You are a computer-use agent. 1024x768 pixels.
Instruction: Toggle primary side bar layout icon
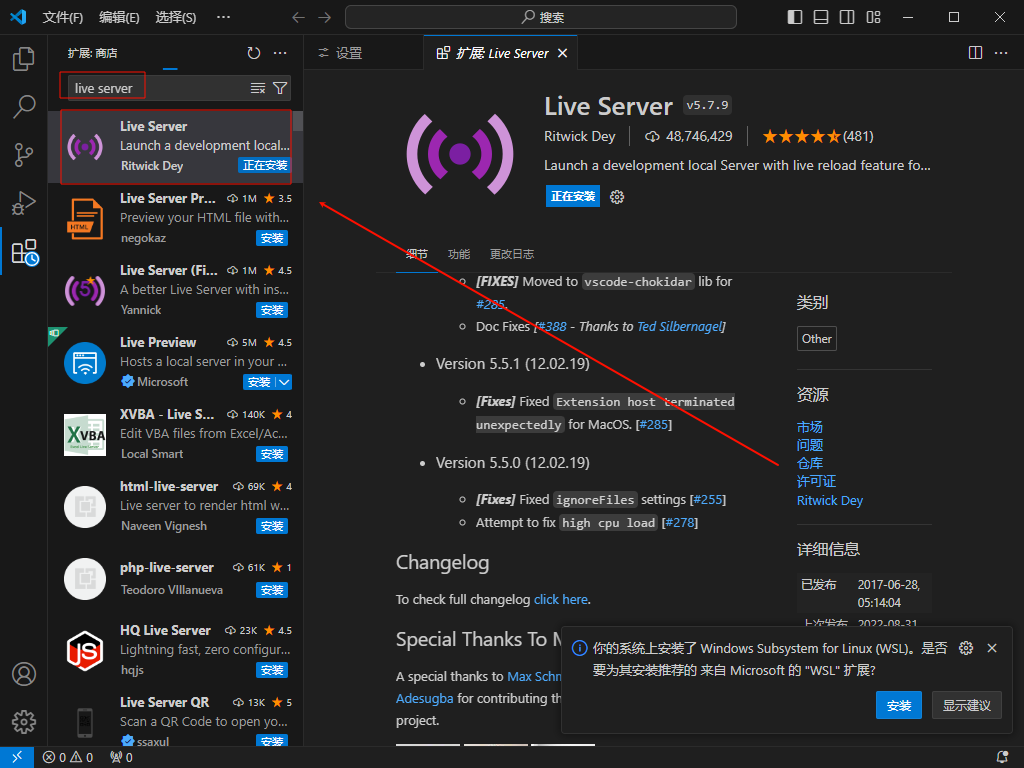pyautogui.click(x=795, y=17)
